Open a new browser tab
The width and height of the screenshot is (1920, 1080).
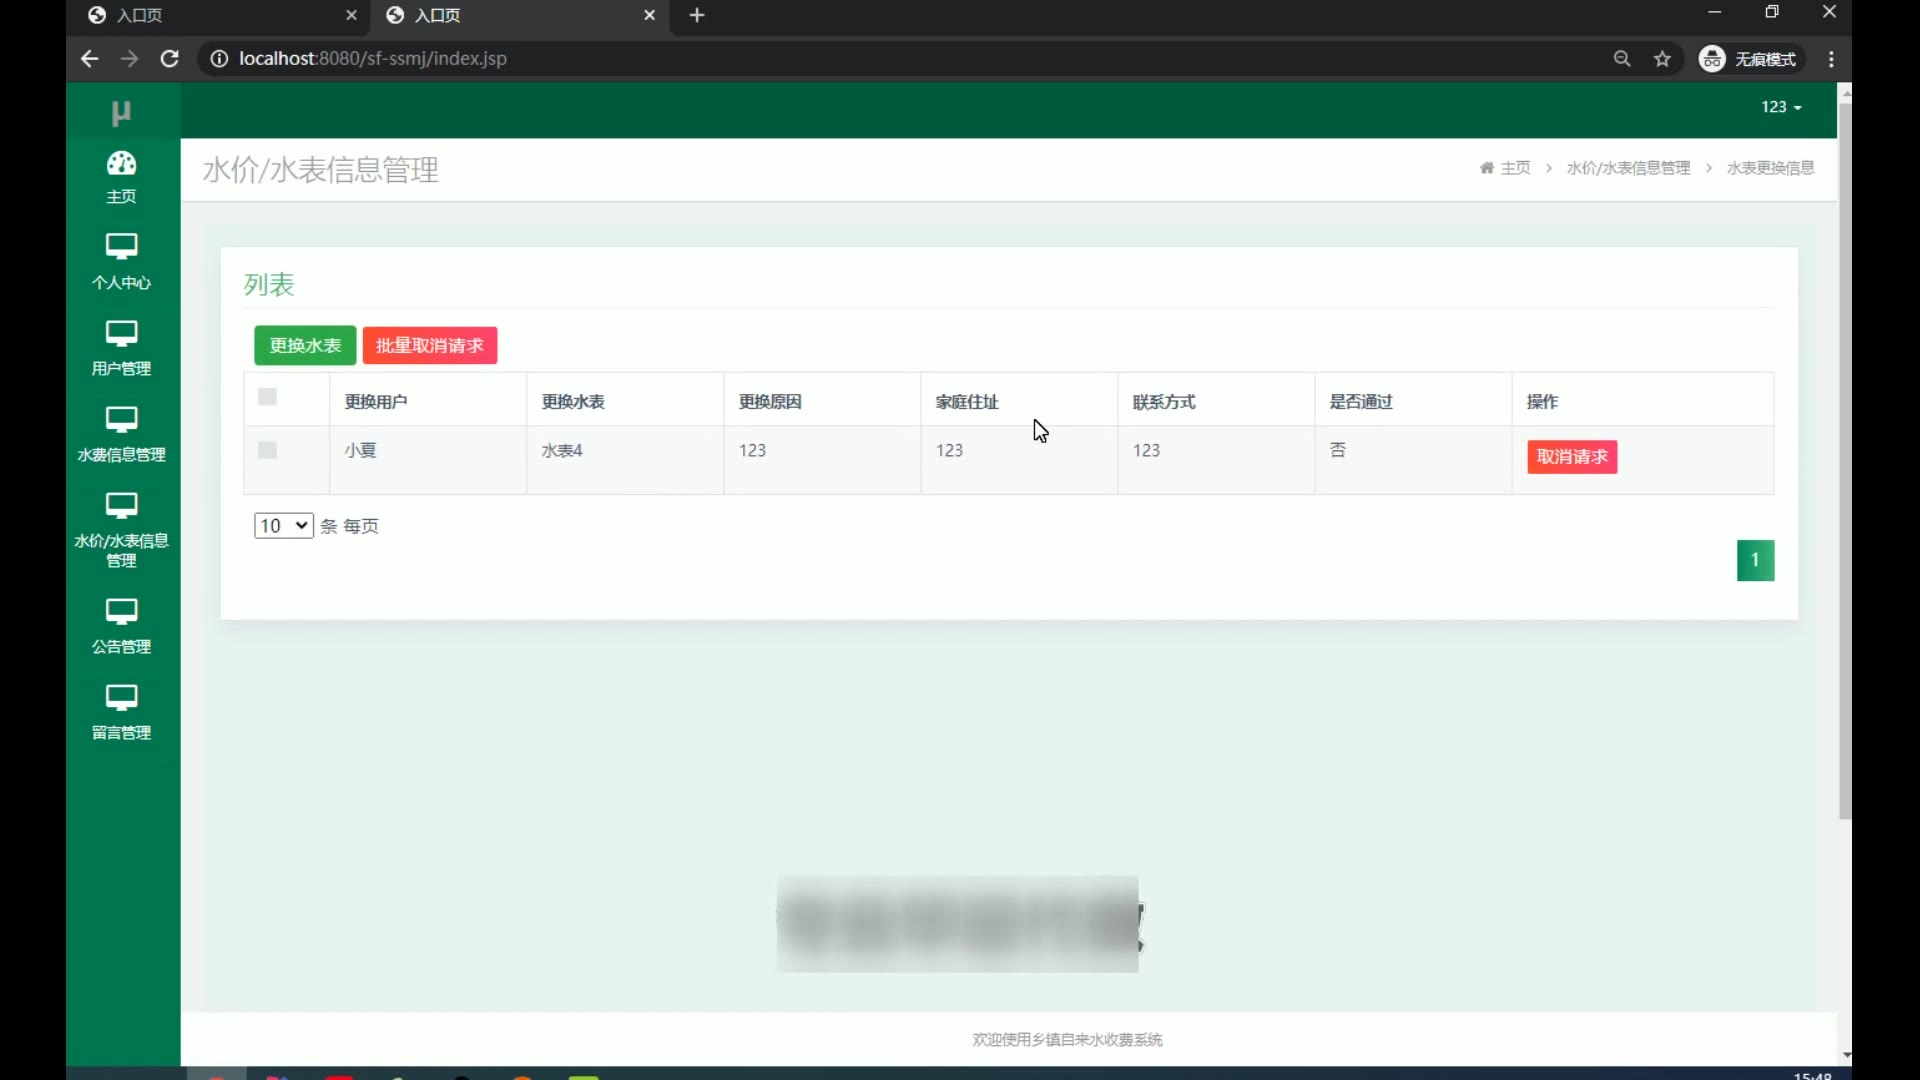[697, 15]
